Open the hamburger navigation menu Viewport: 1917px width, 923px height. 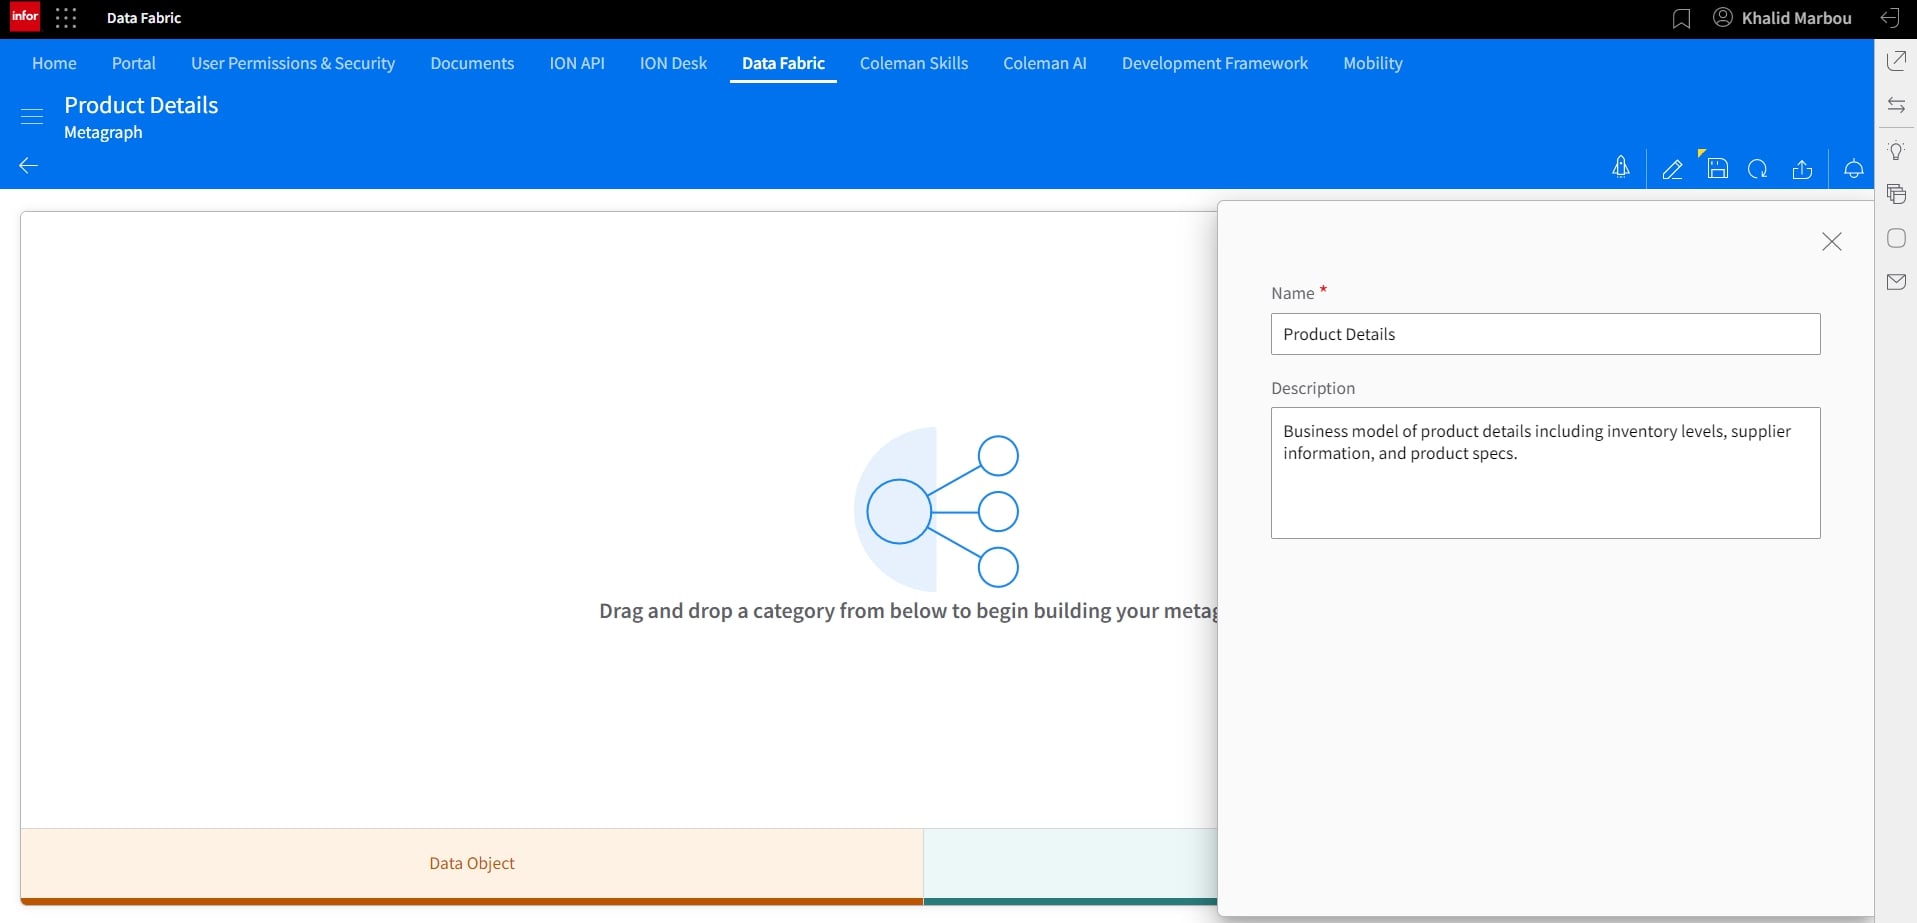[x=32, y=116]
